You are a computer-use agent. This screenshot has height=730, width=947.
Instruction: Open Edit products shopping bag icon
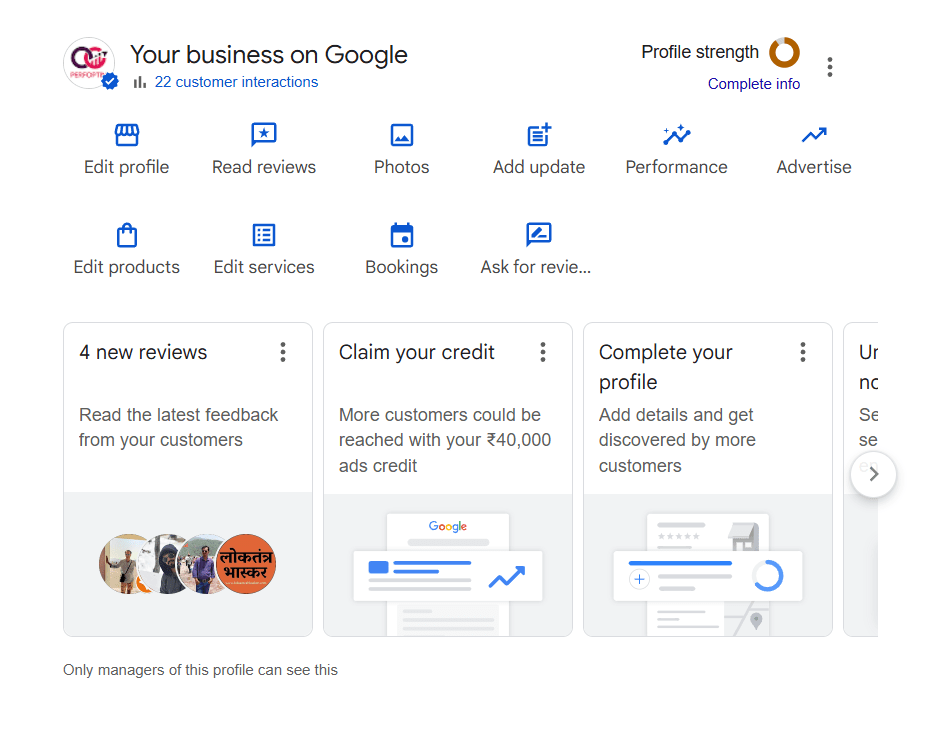127,235
